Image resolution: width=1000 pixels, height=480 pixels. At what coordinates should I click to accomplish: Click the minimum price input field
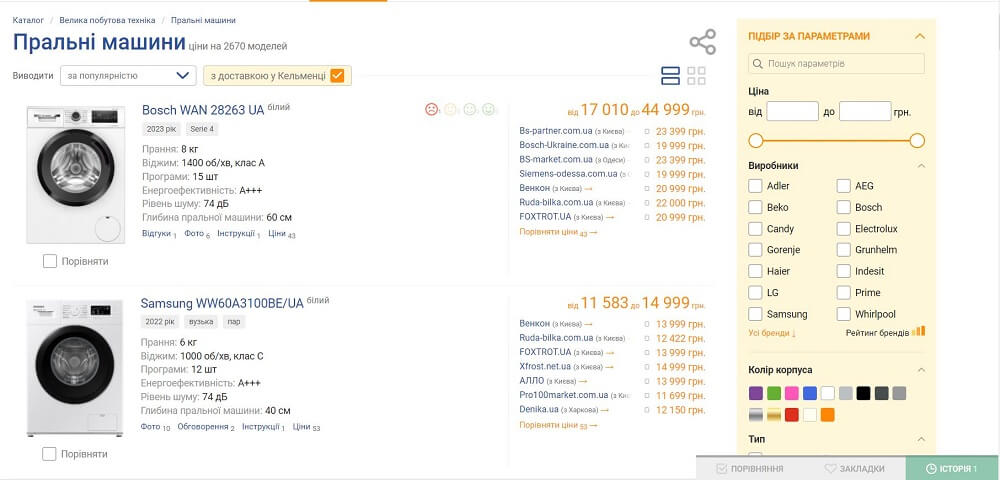coord(792,112)
